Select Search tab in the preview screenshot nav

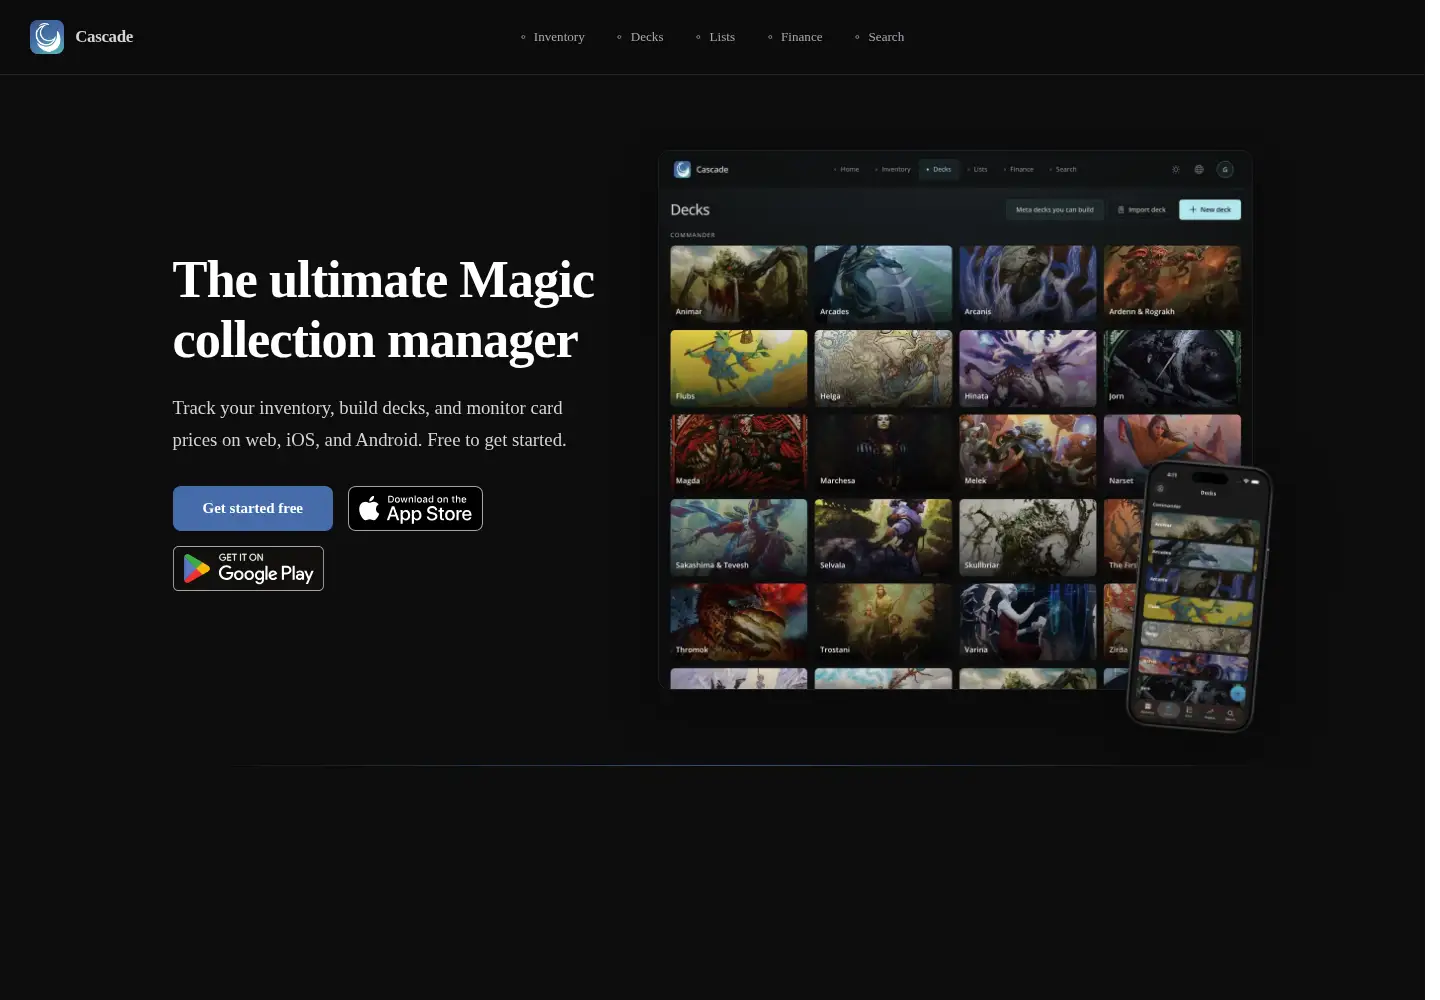(x=1063, y=169)
